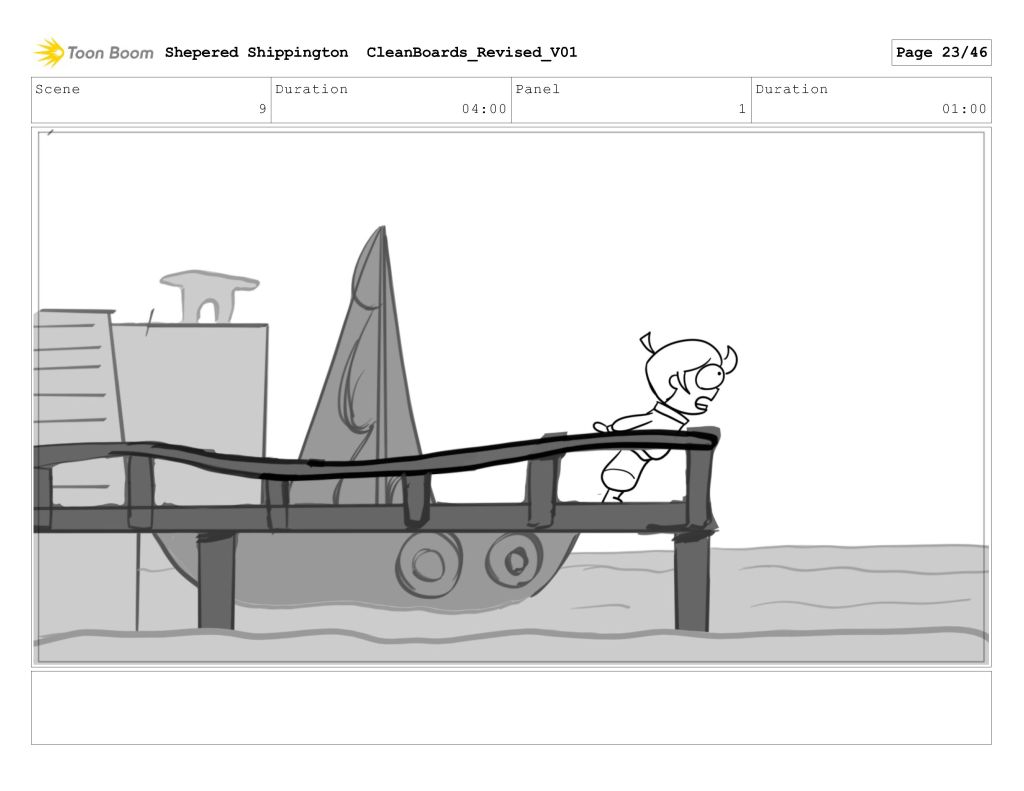Click the chimney shape atop the building
This screenshot has height=791, width=1024.
(x=208, y=295)
